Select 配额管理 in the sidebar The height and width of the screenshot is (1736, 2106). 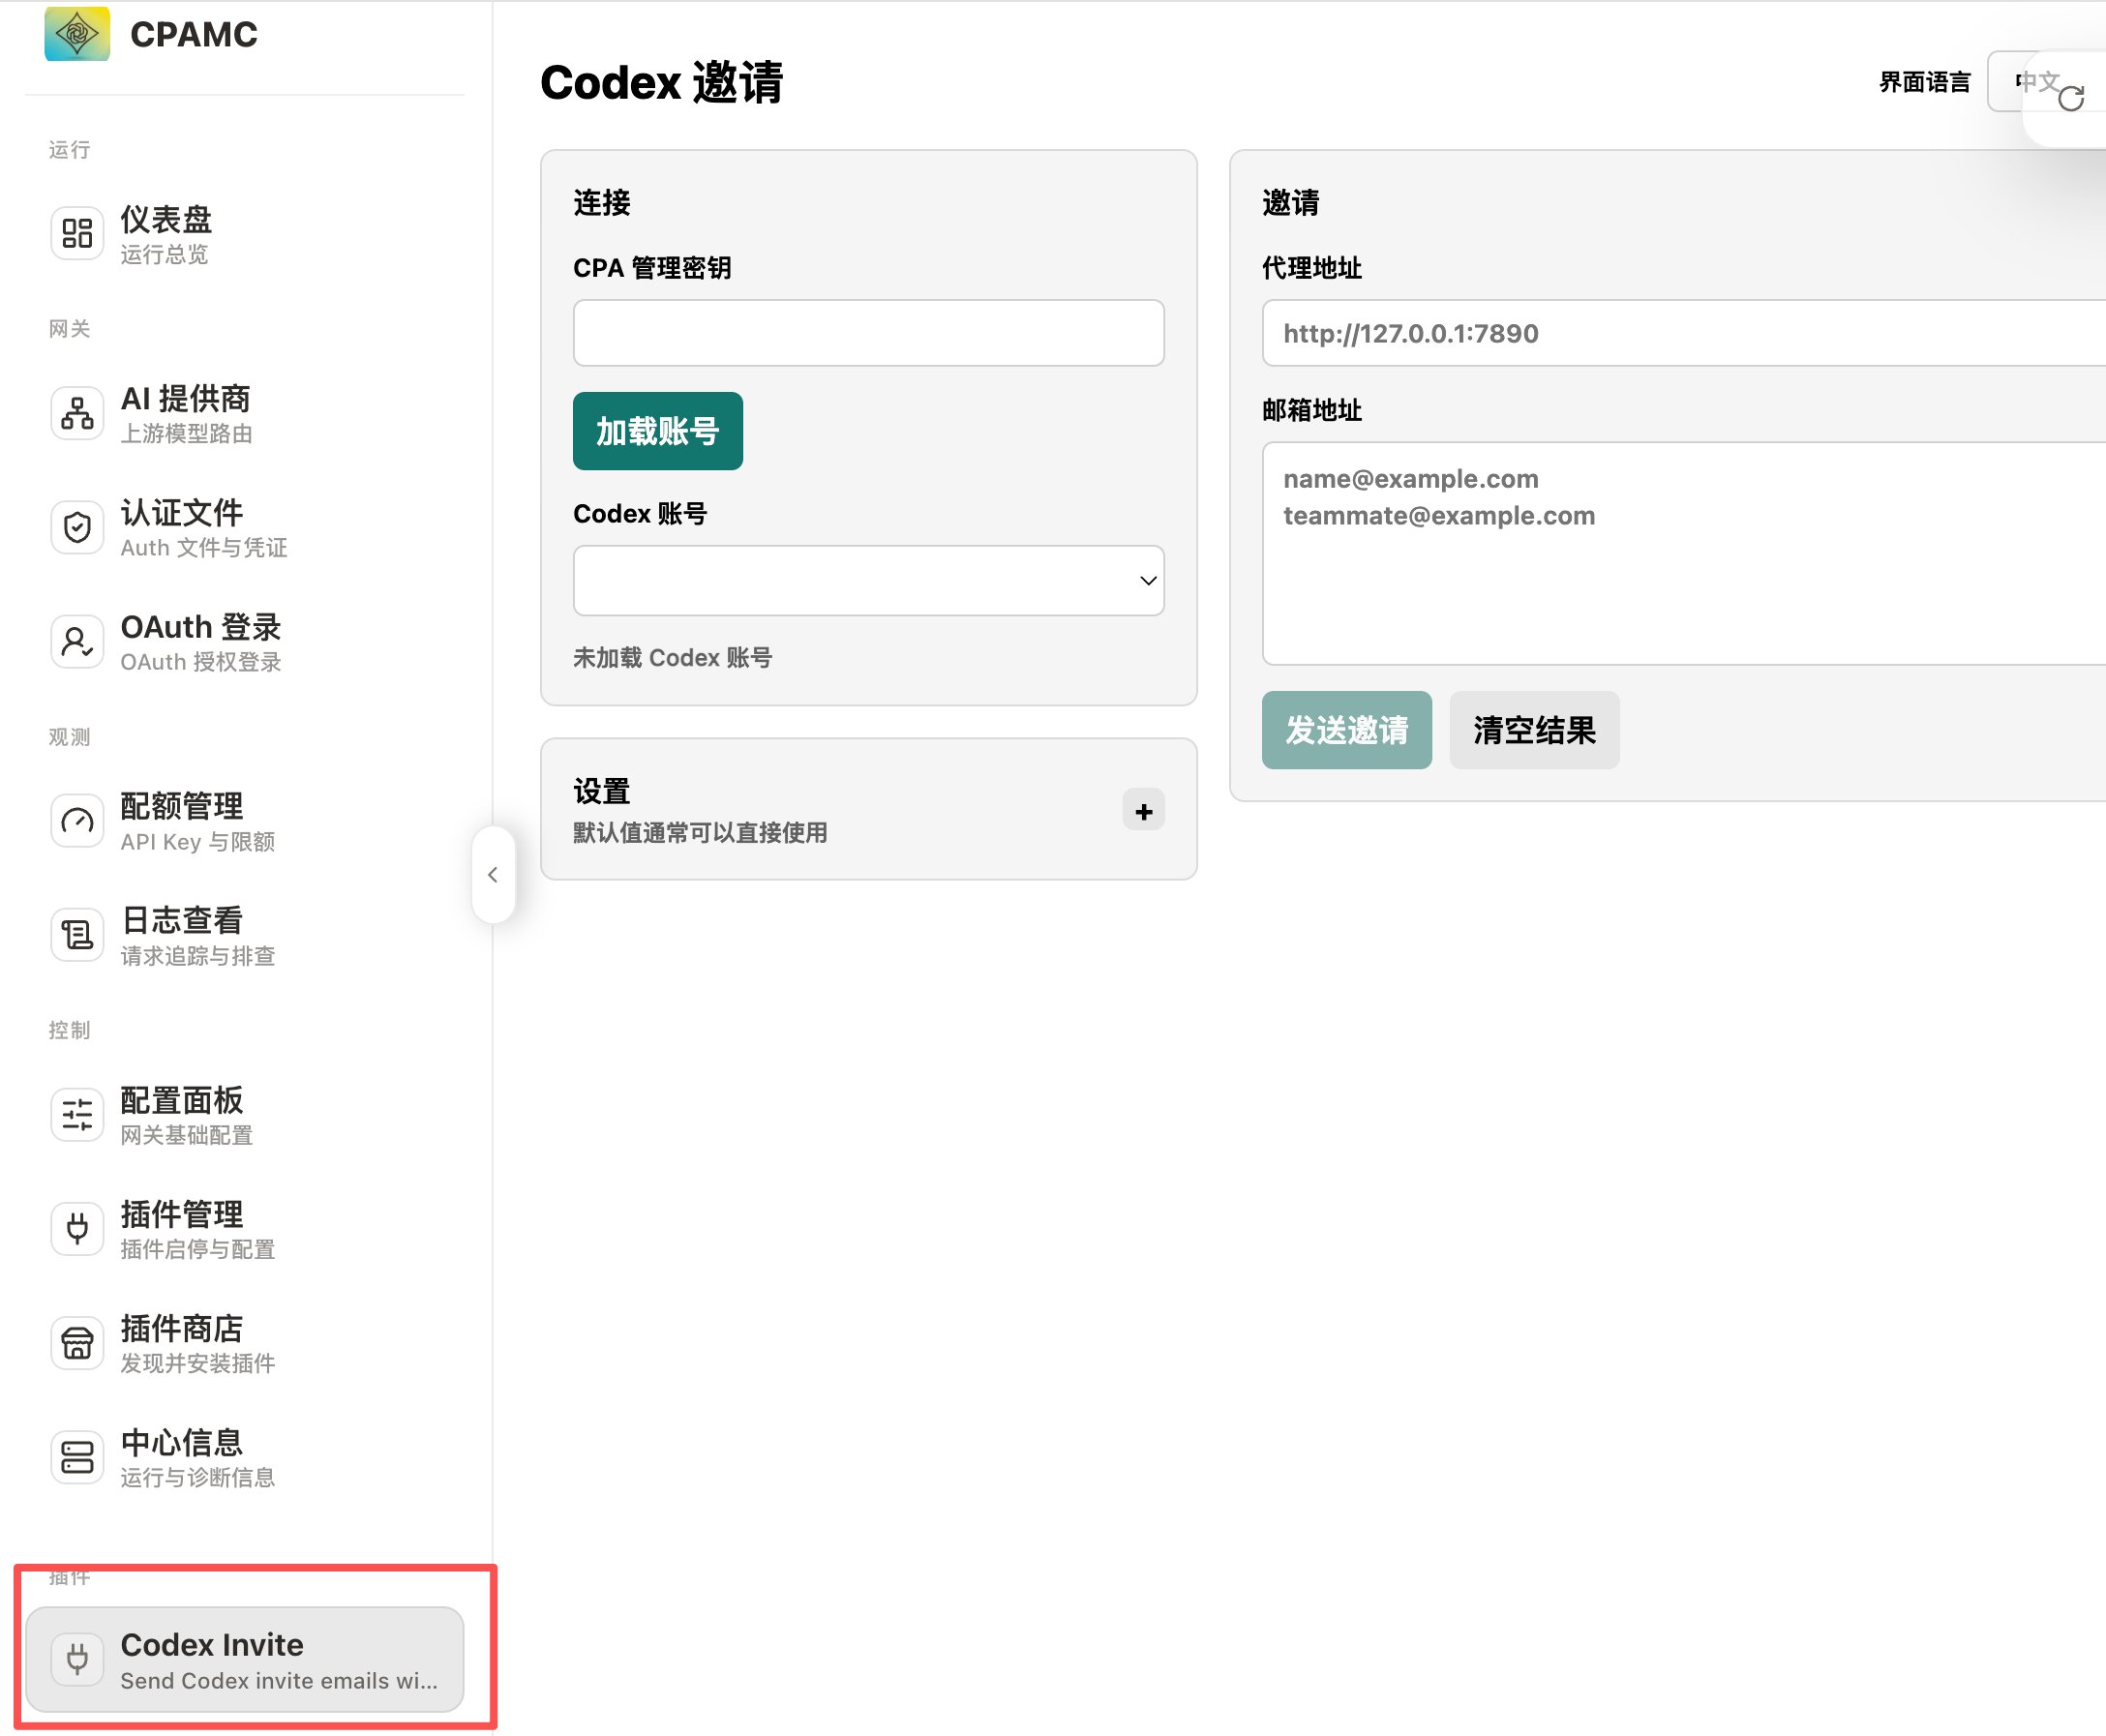(244, 821)
